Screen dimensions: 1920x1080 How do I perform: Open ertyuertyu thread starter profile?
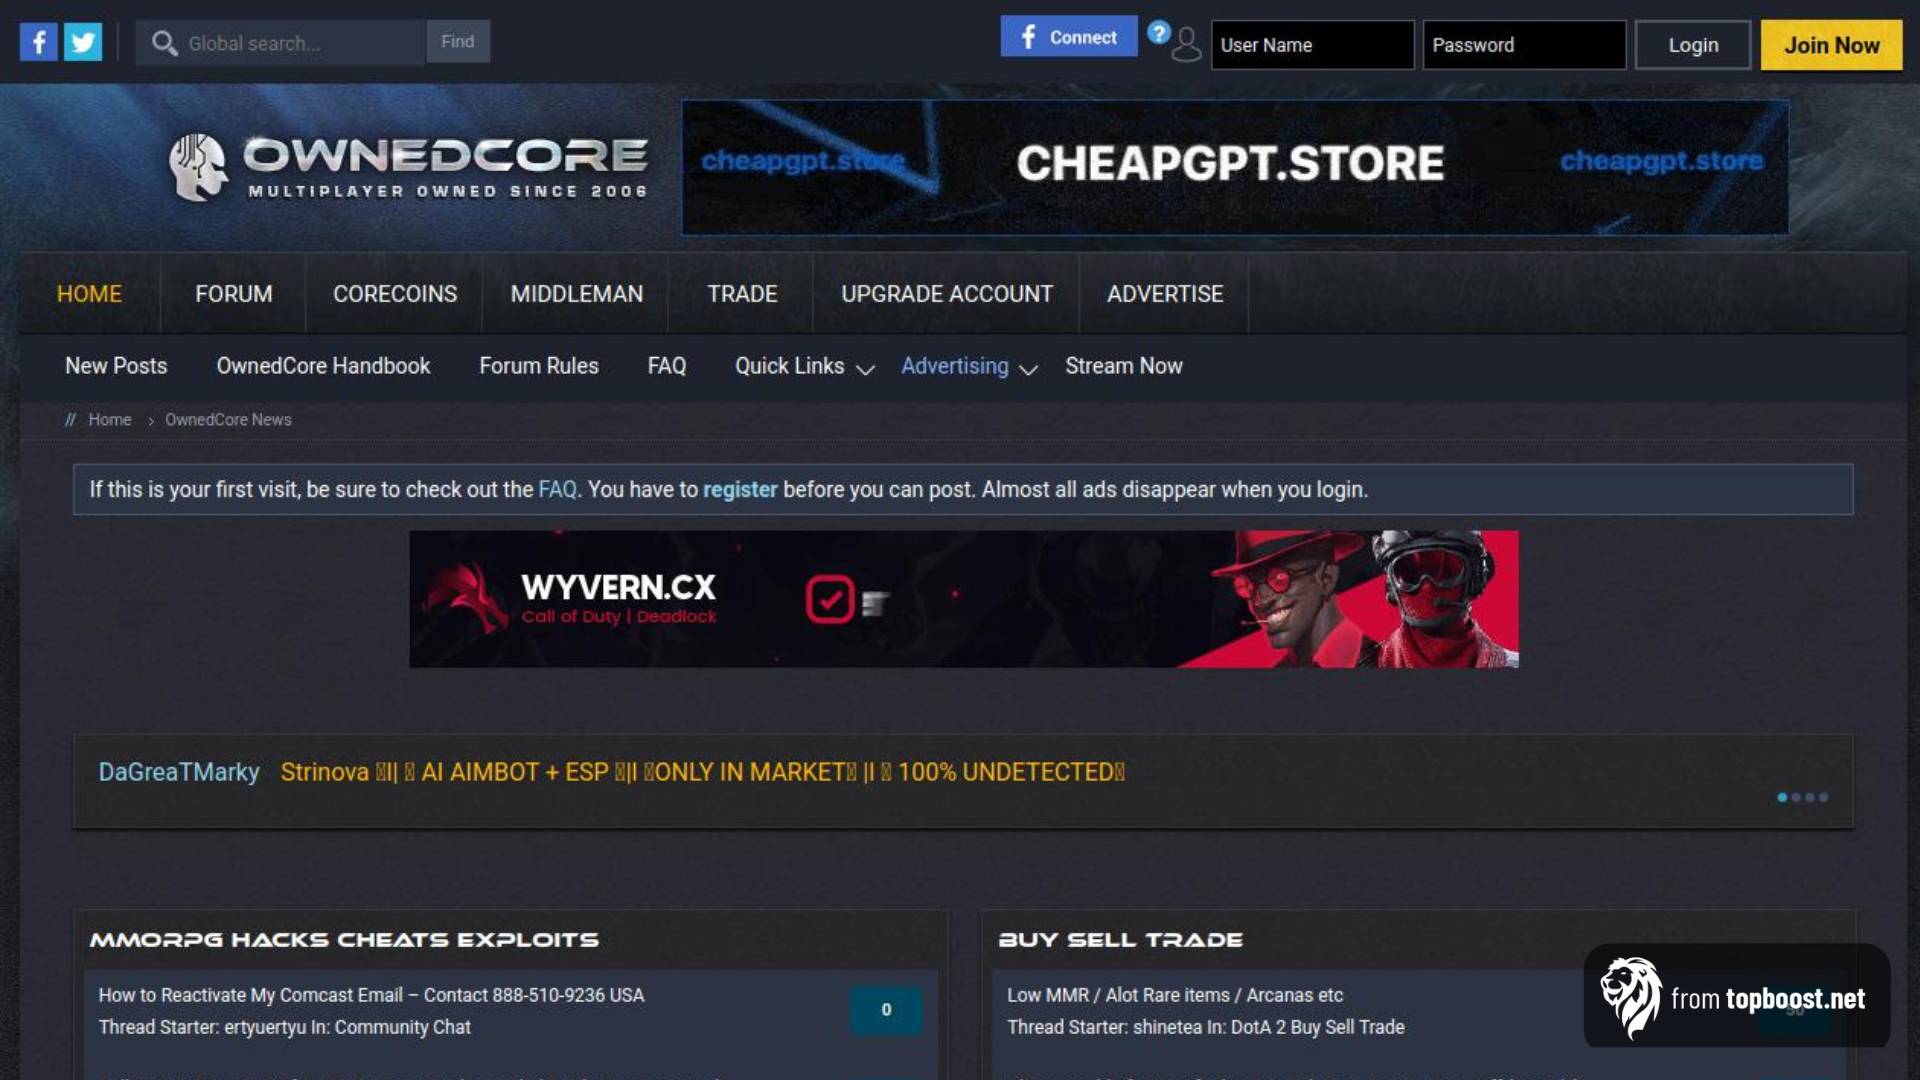(x=265, y=1027)
